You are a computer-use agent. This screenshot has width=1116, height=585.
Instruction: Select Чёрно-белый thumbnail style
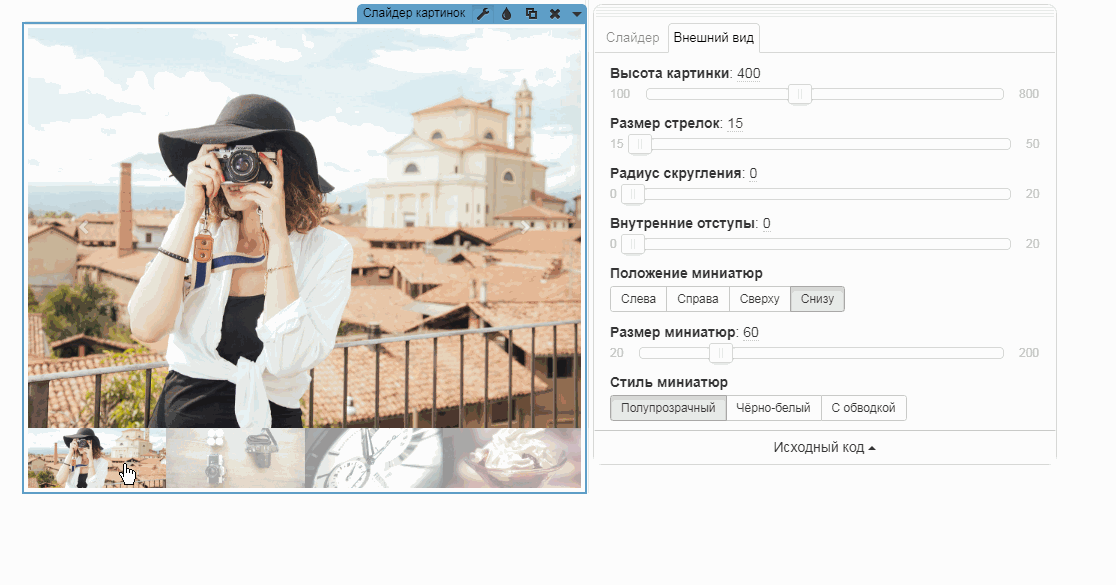(773, 408)
